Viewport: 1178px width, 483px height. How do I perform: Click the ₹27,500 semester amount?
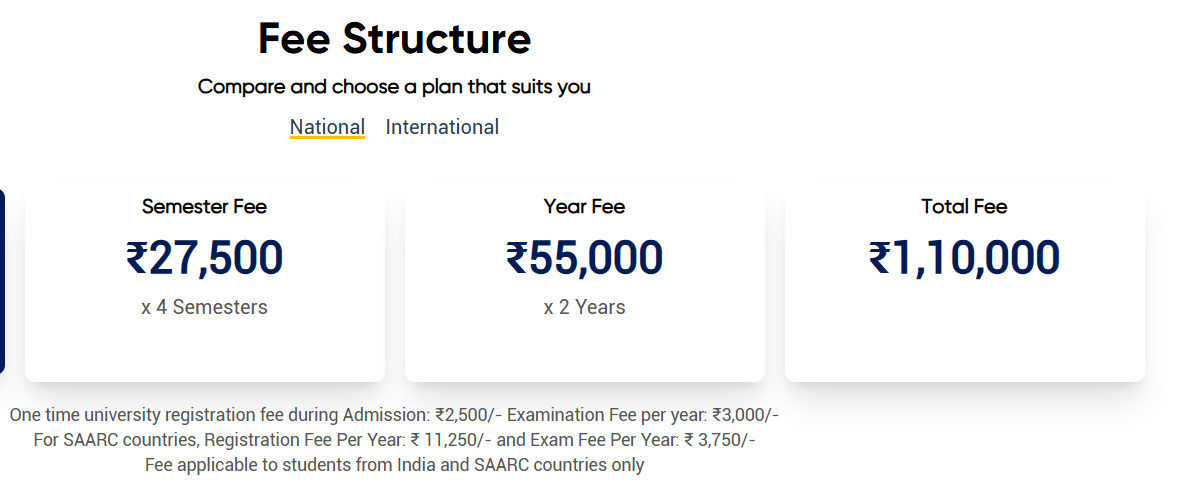(x=204, y=257)
